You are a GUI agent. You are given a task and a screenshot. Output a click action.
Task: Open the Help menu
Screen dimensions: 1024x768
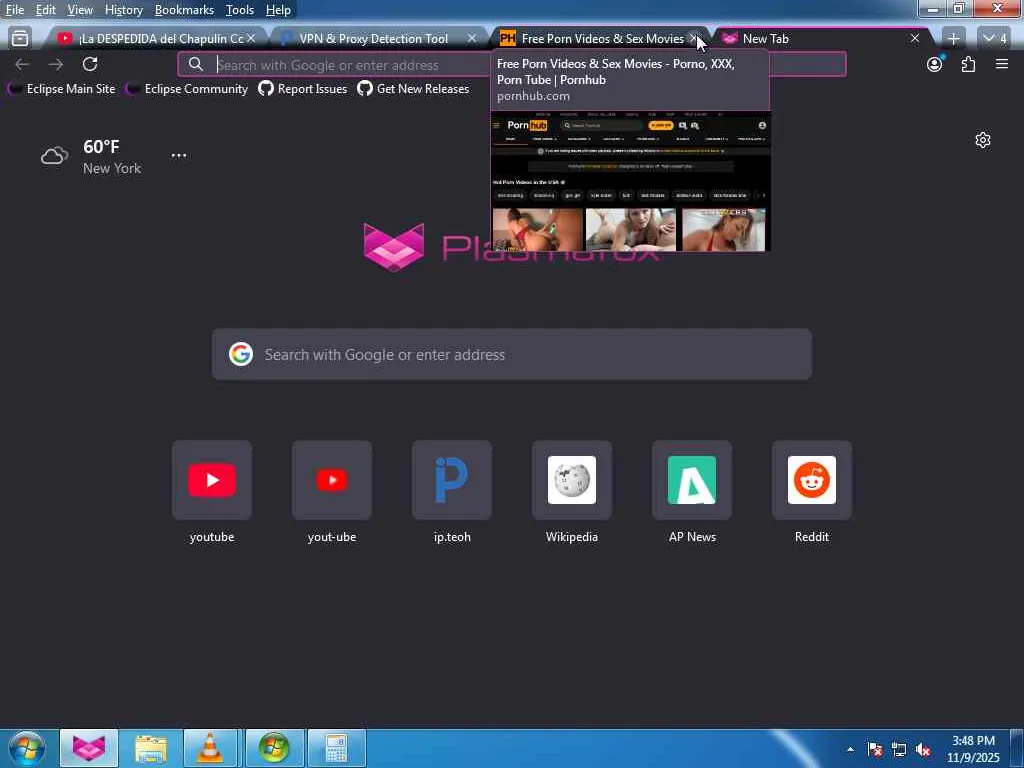click(x=278, y=10)
